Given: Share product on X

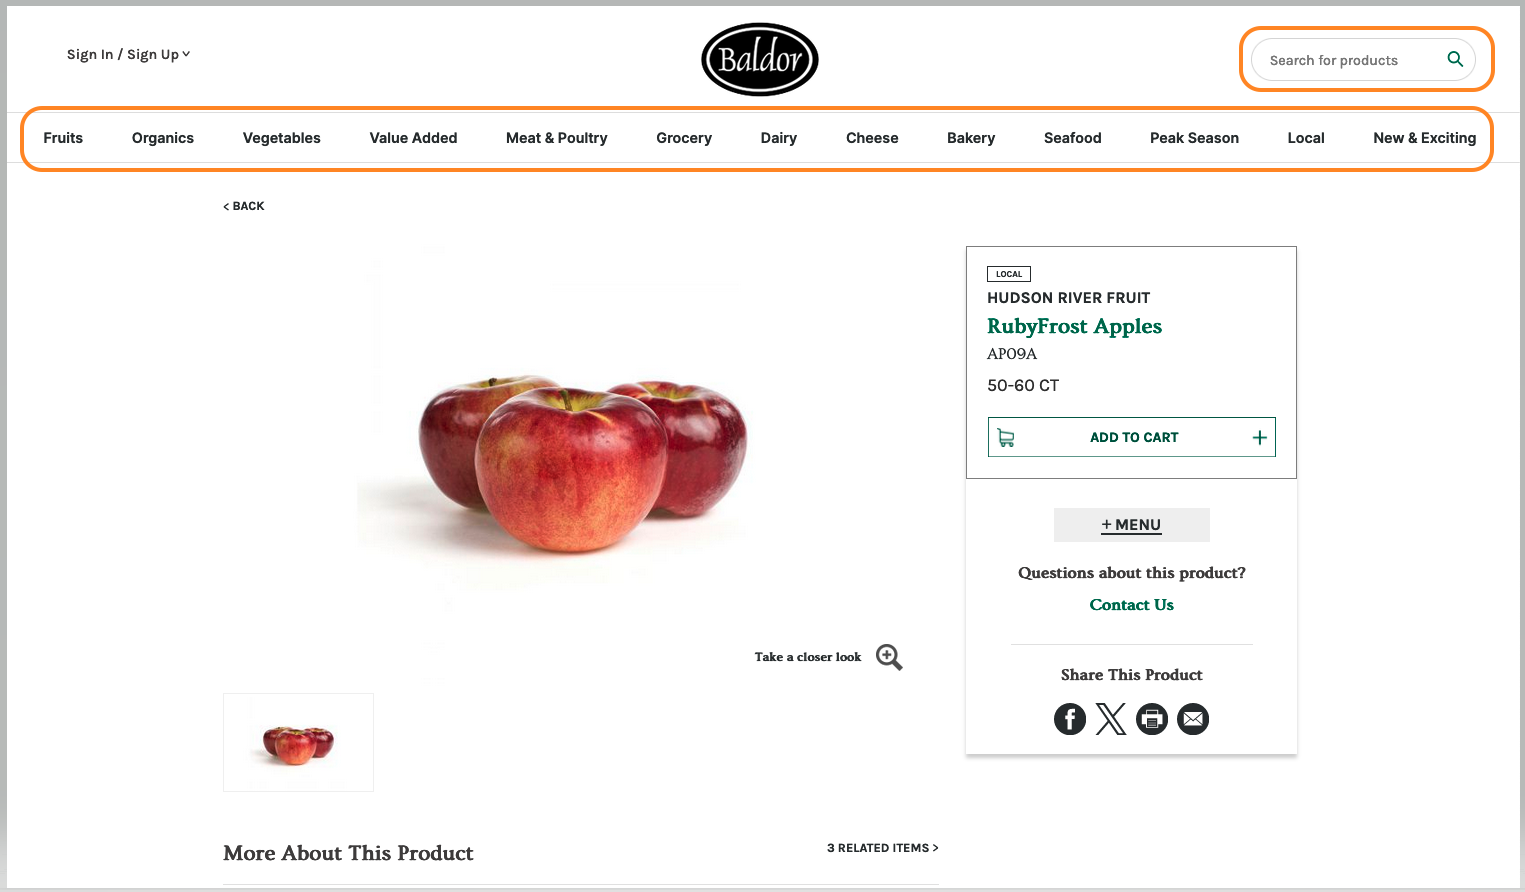Looking at the screenshot, I should click(1111, 719).
